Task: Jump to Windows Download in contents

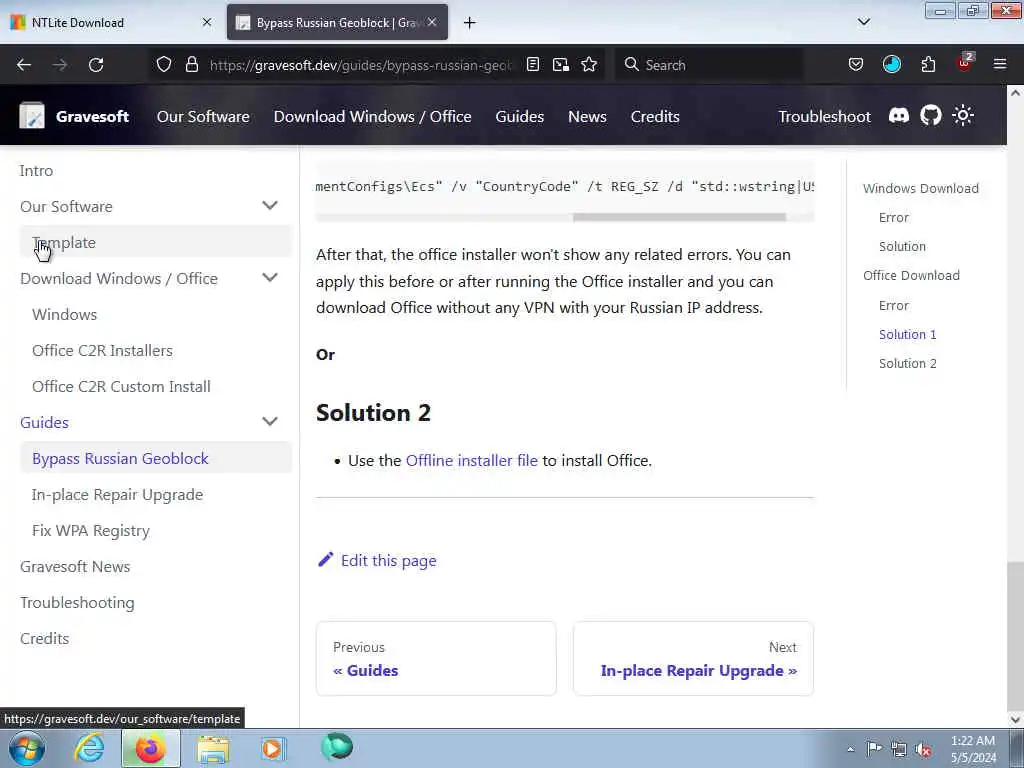Action: (921, 188)
